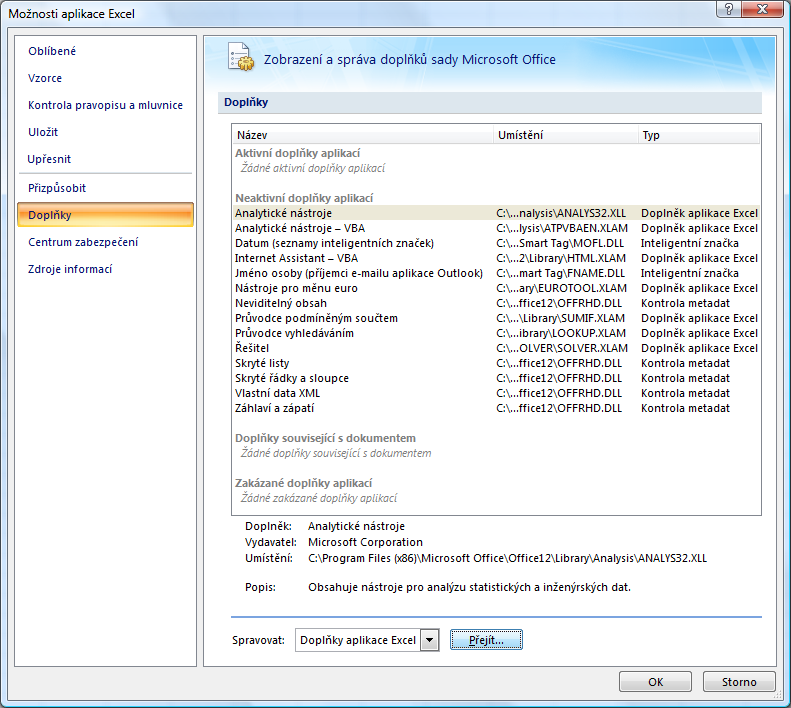Click the SOLVER.XLAM location cell

pos(562,348)
